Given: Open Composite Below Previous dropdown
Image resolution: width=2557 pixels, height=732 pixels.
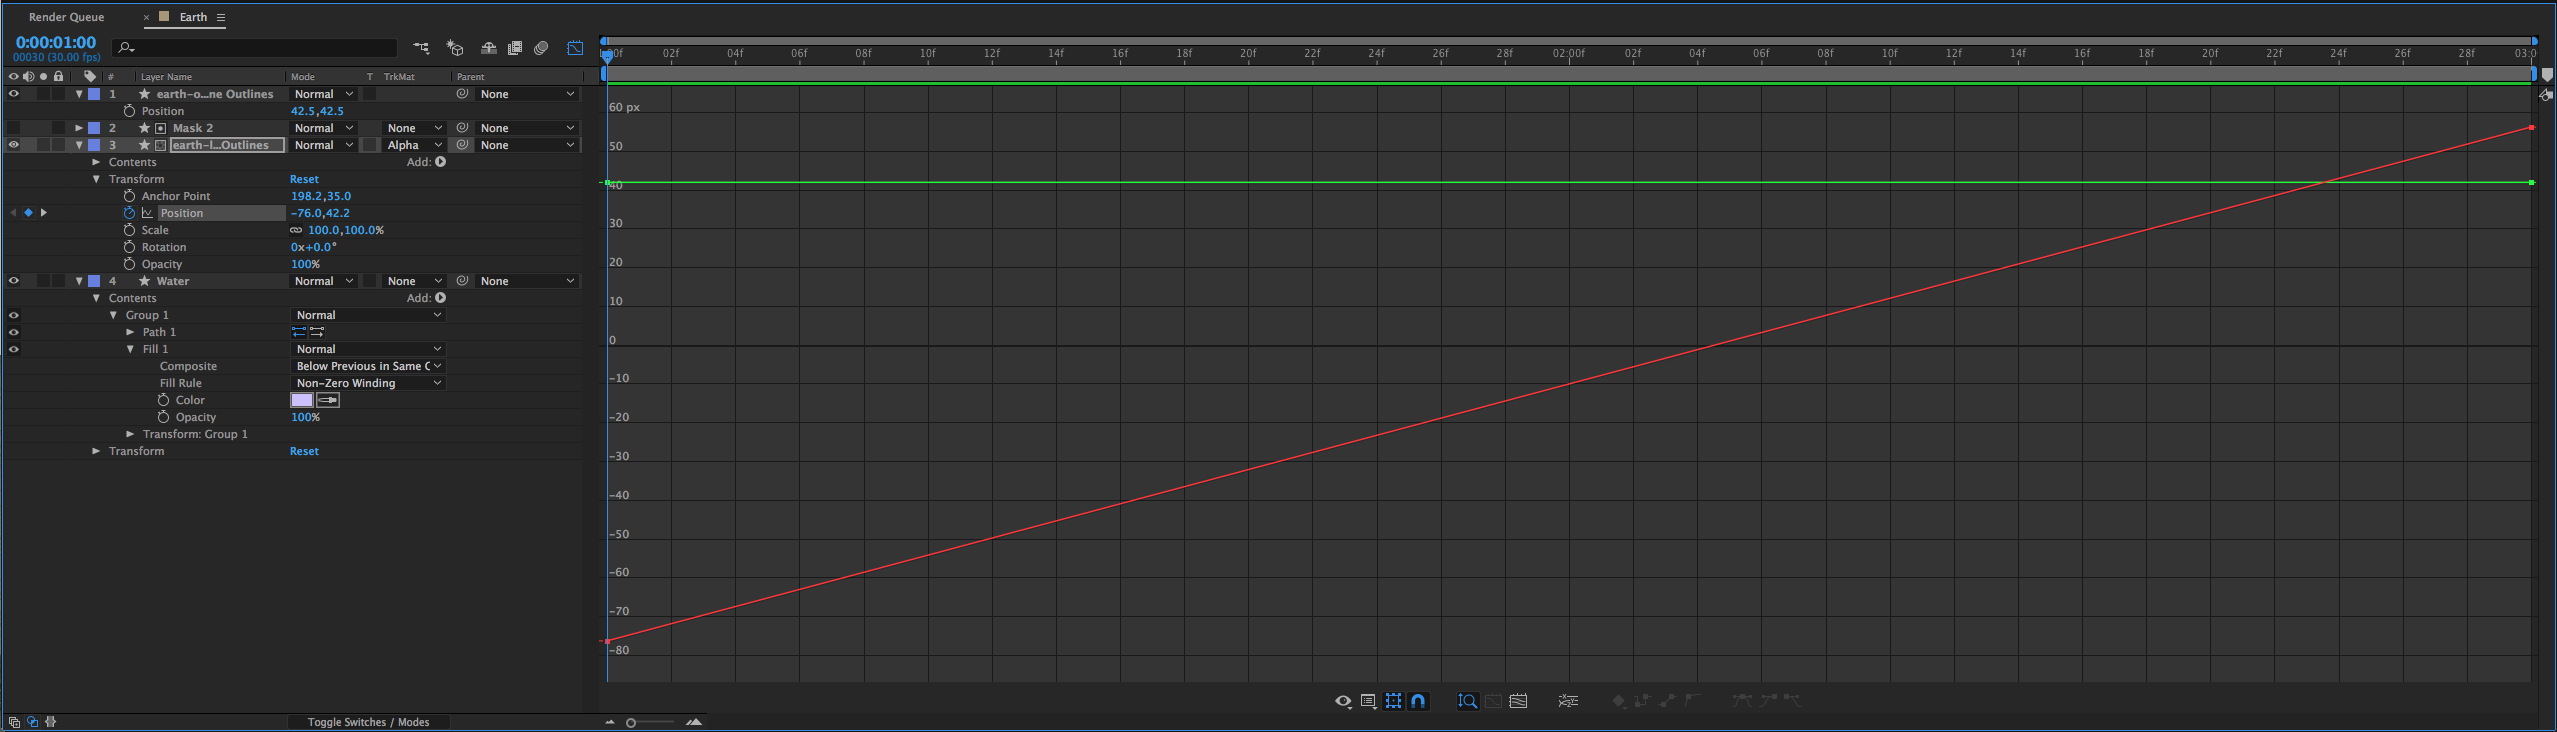Looking at the screenshot, I should [x=367, y=366].
